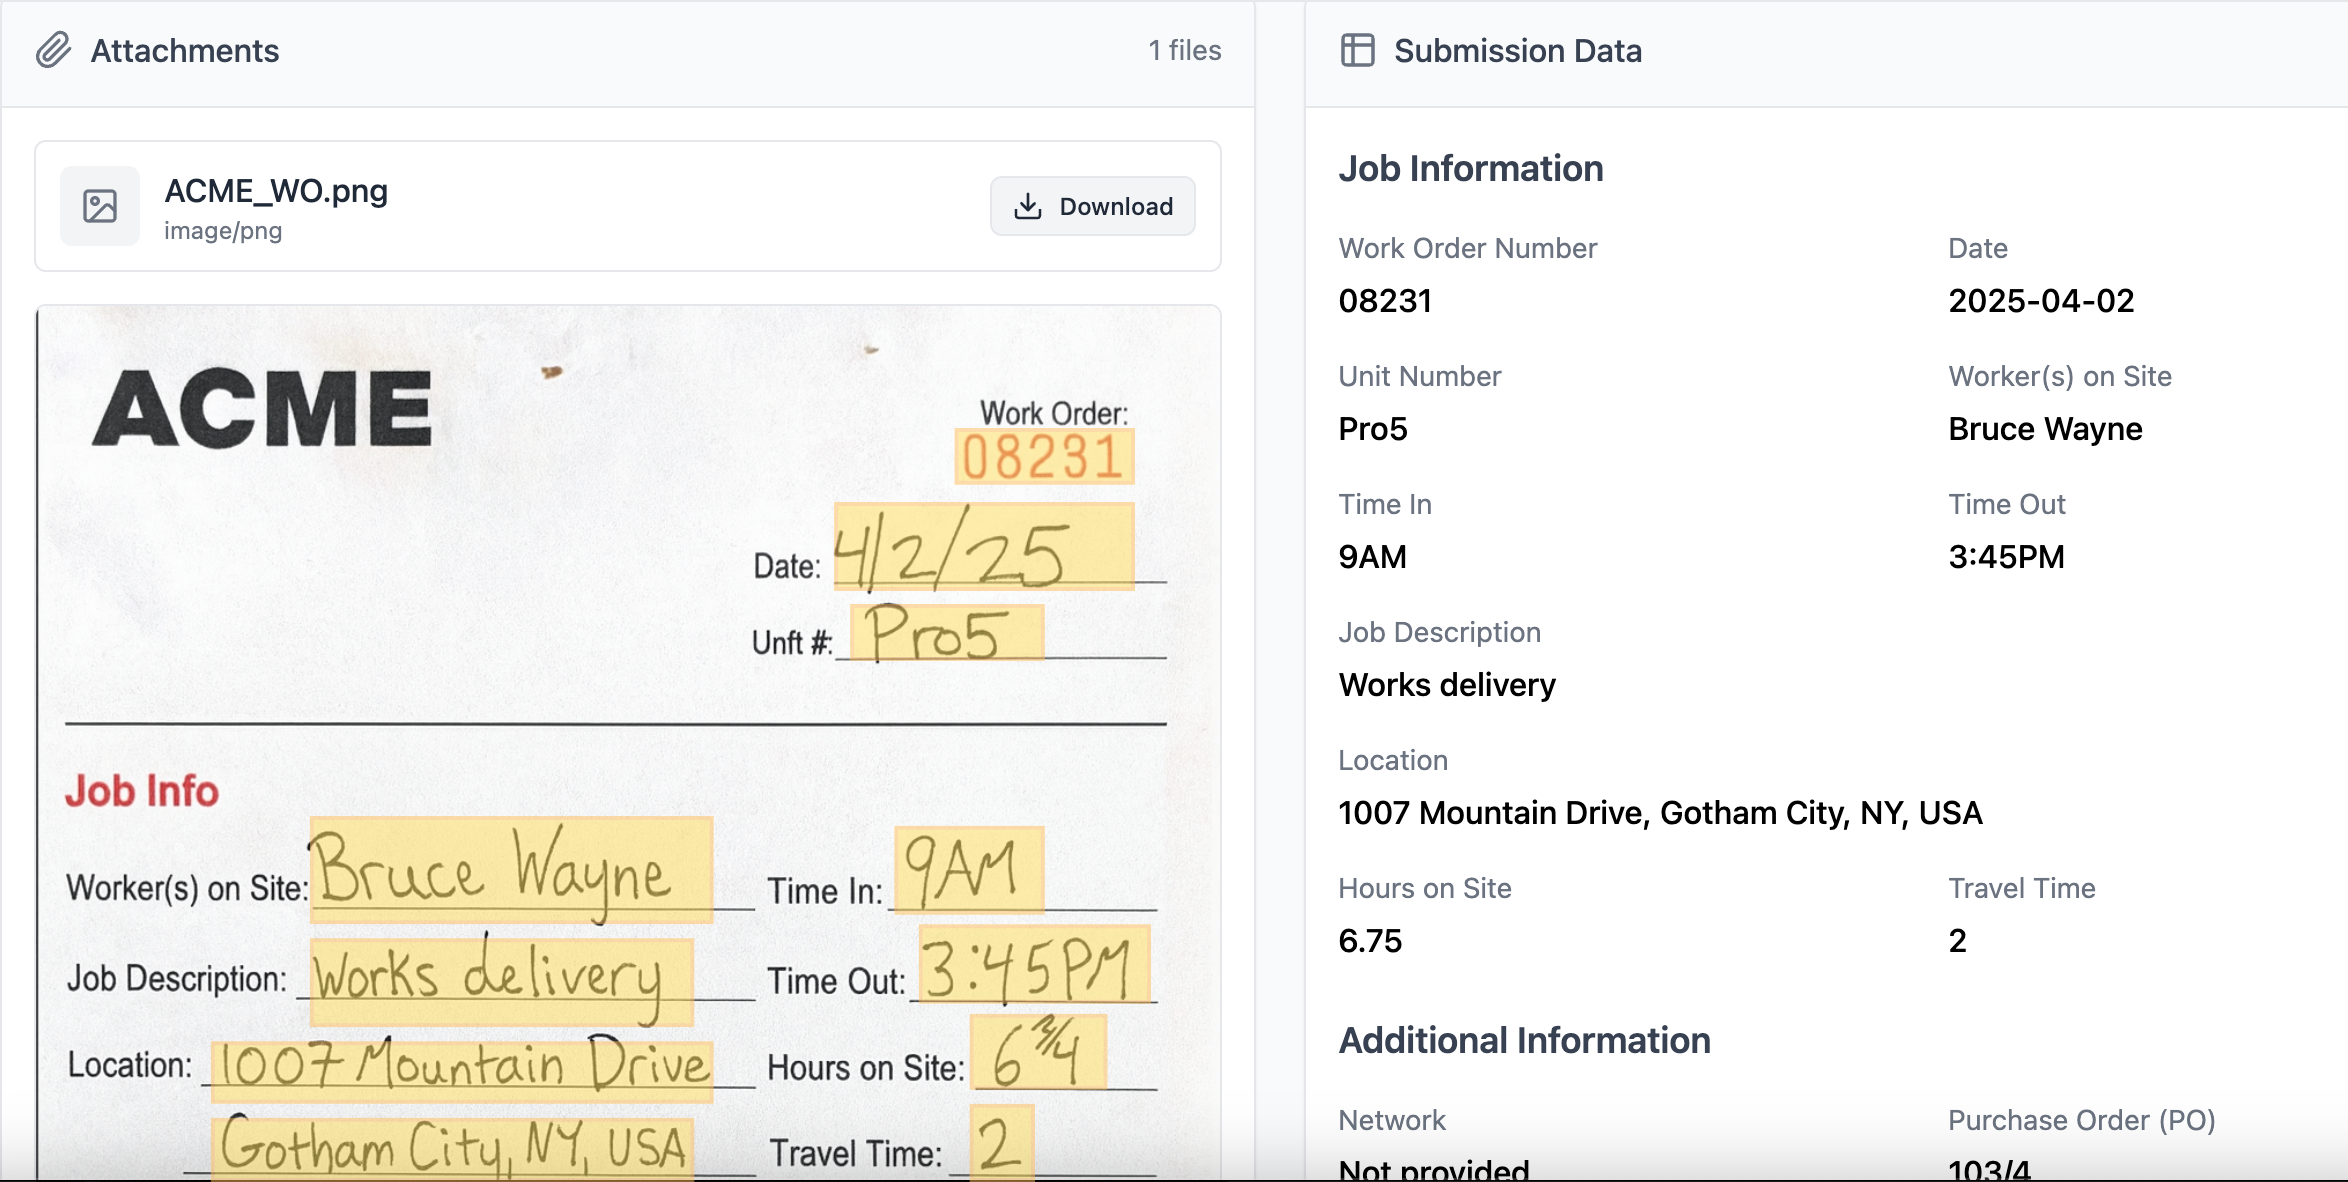Click the Unit Number value Pro5
This screenshot has height=1182, width=2348.
click(1373, 429)
